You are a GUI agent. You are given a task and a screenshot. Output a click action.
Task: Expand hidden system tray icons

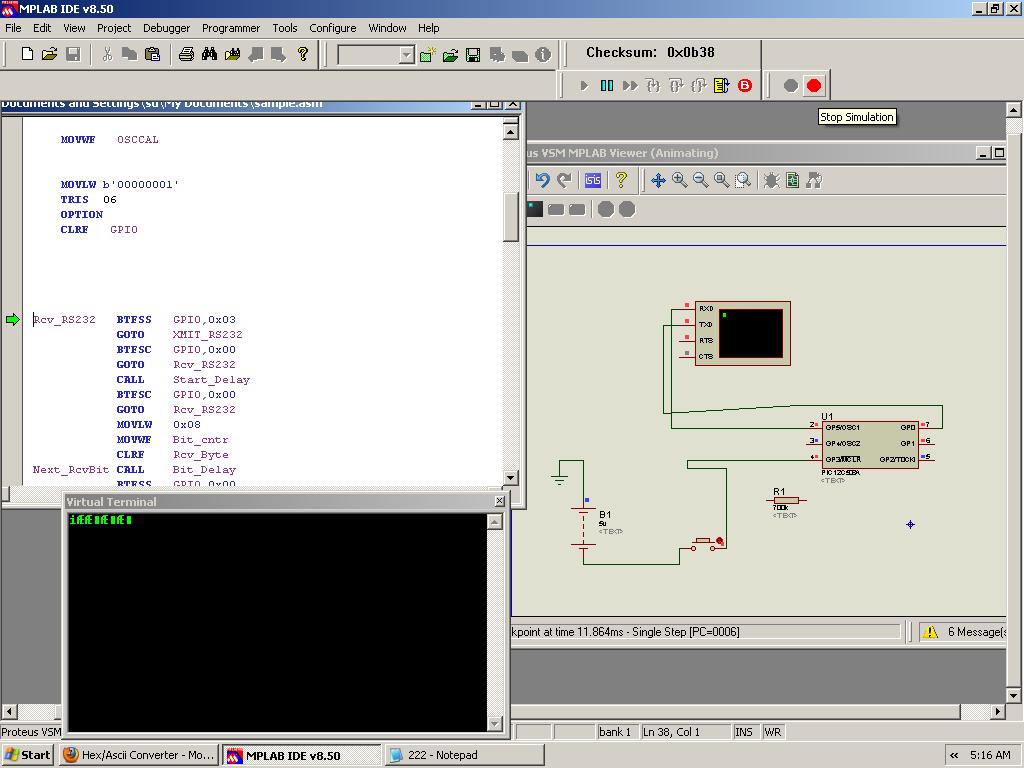[954, 756]
